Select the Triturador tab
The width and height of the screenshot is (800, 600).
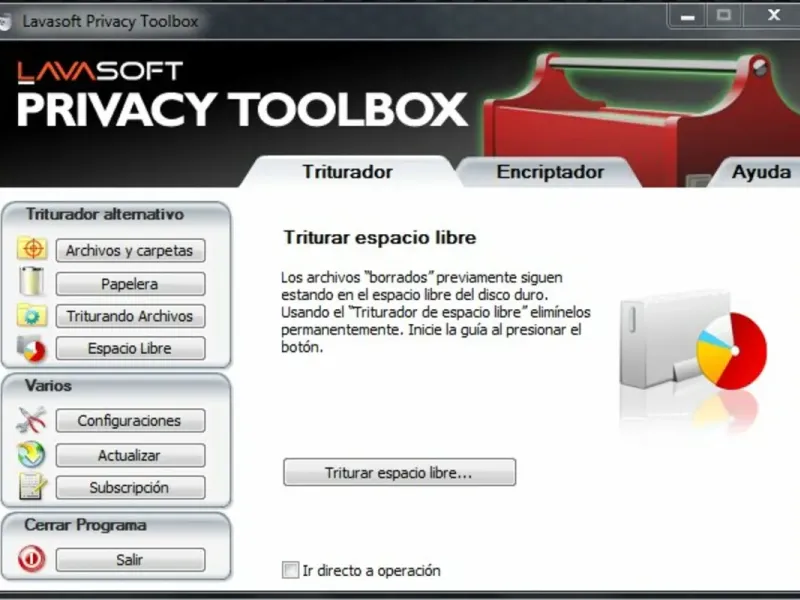(x=347, y=172)
